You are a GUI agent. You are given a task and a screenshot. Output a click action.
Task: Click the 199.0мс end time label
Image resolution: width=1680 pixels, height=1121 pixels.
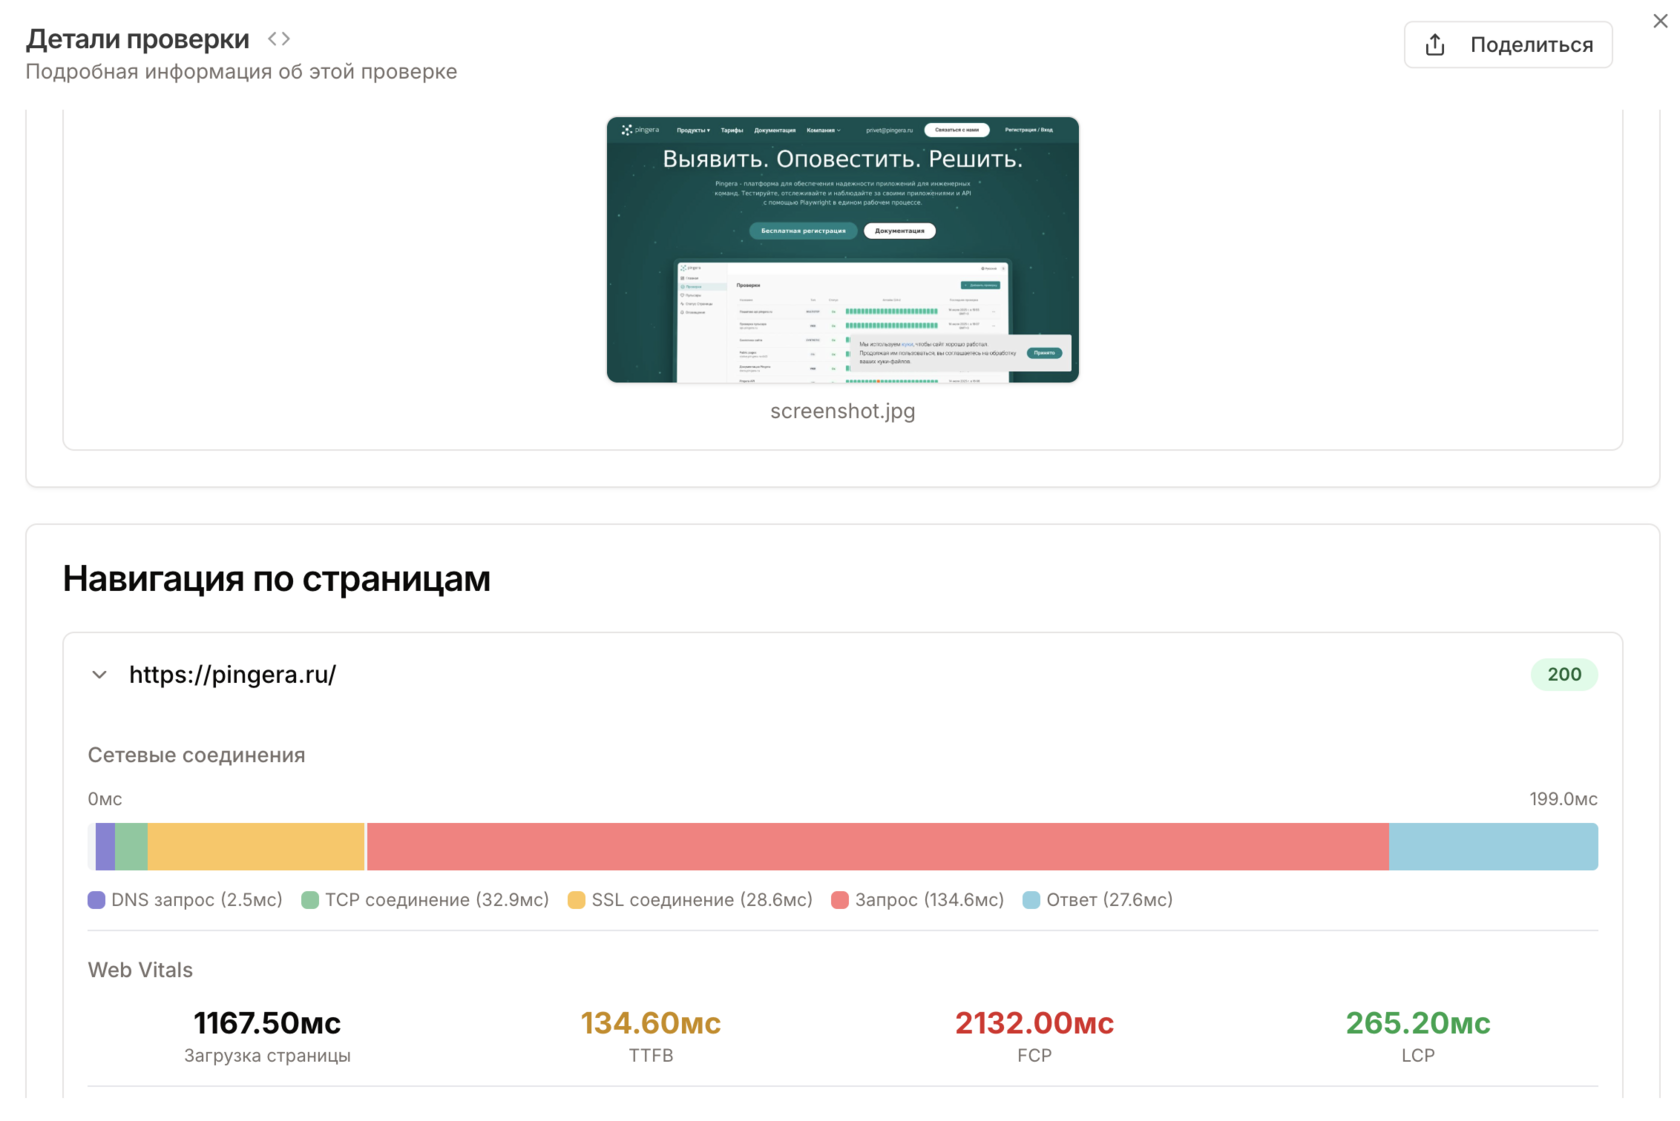click(x=1563, y=799)
